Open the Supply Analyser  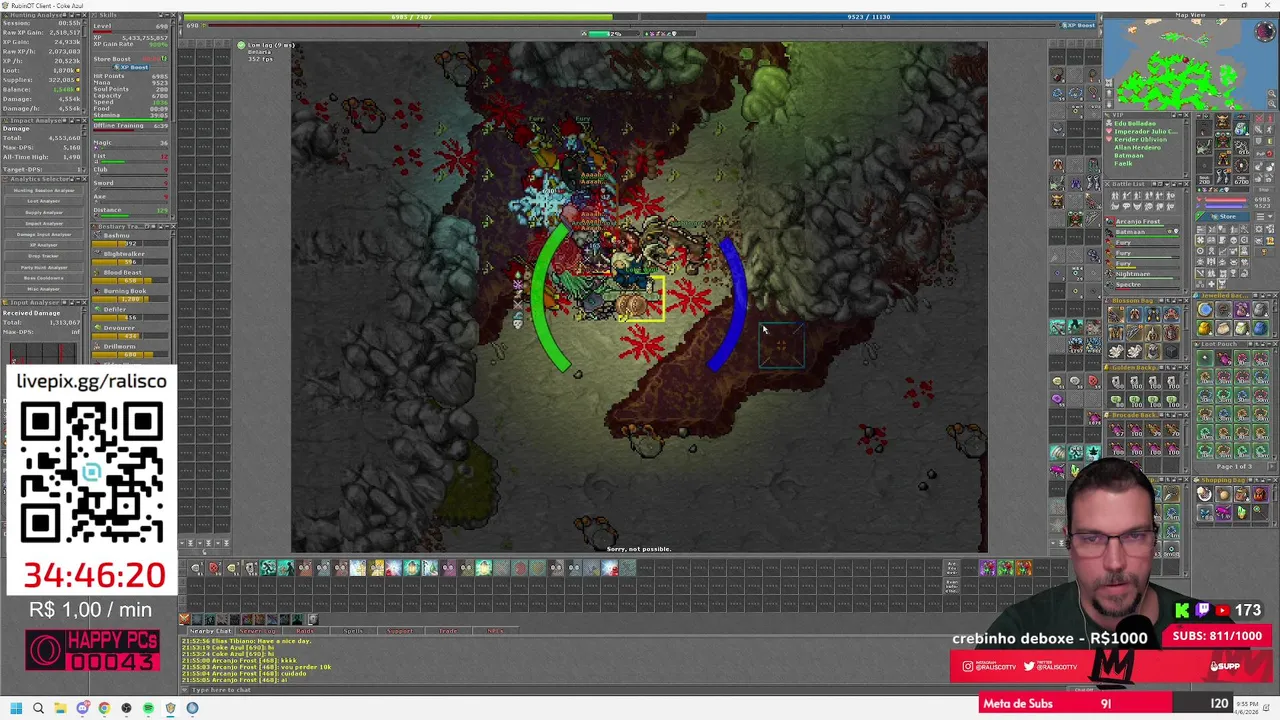click(x=44, y=212)
